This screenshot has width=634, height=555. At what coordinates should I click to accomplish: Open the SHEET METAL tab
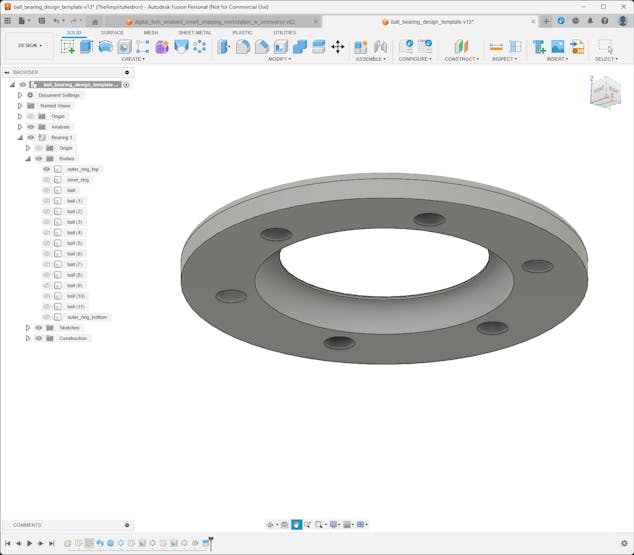click(194, 32)
